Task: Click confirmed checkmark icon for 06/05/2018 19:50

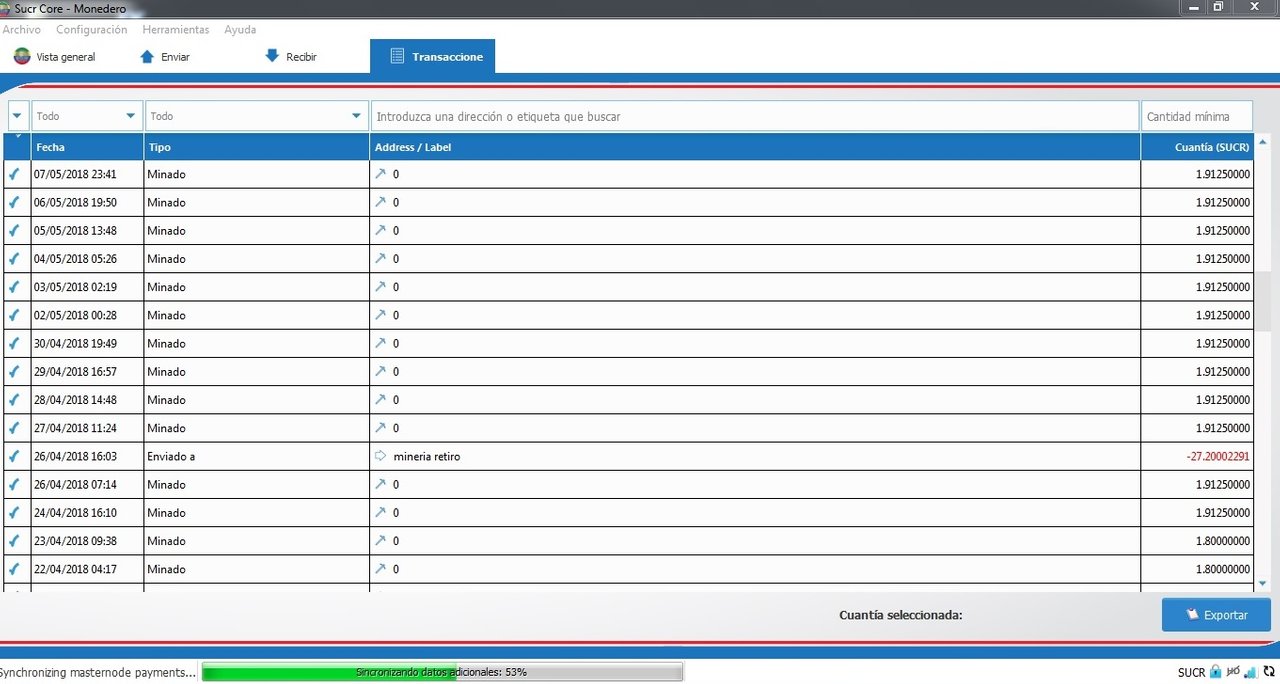Action: point(14,202)
